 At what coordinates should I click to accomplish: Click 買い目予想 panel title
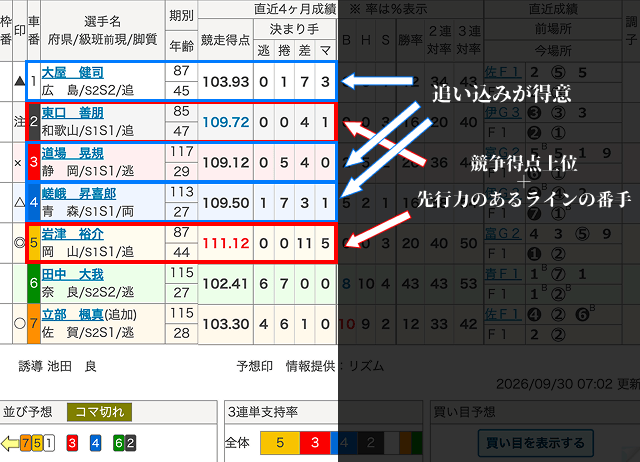[464, 412]
